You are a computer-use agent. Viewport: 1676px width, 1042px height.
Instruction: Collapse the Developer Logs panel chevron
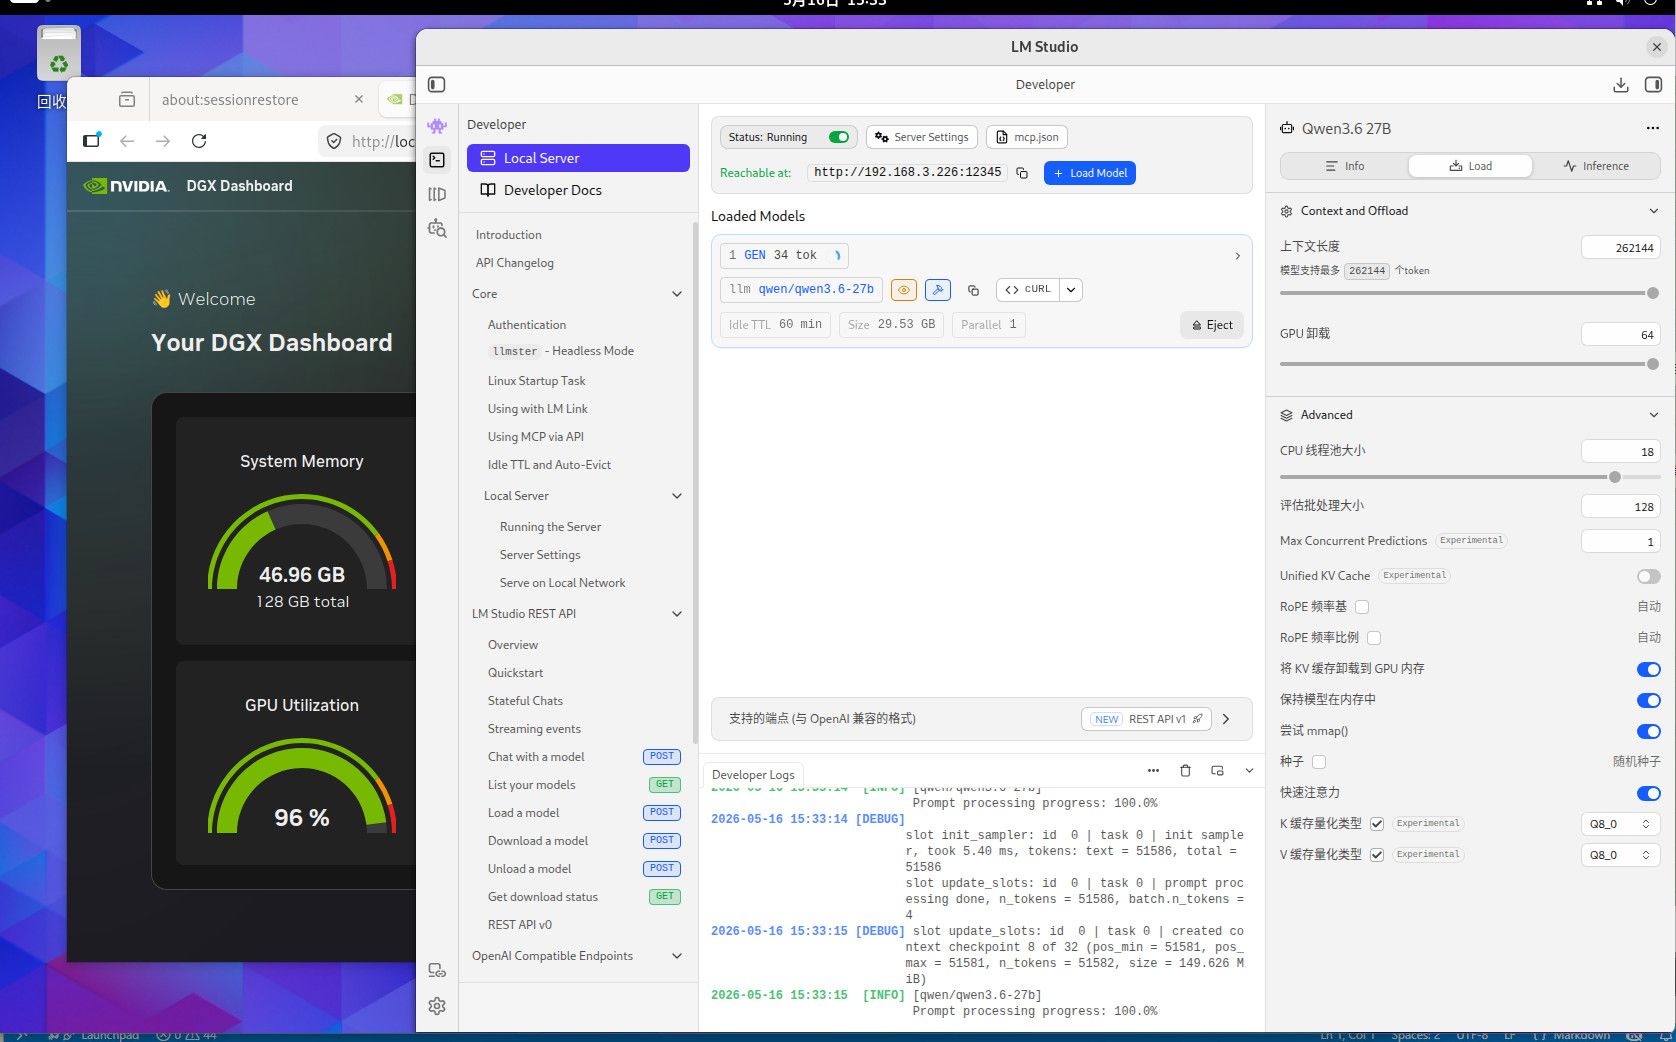pos(1249,771)
